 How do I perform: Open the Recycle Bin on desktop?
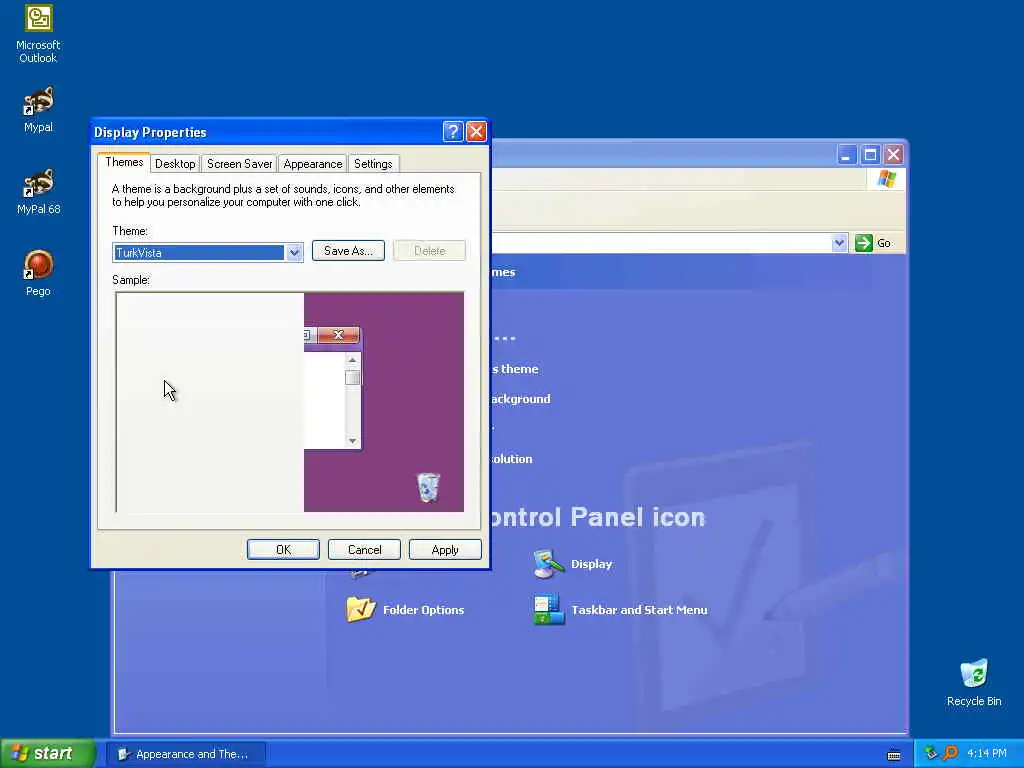(x=974, y=683)
